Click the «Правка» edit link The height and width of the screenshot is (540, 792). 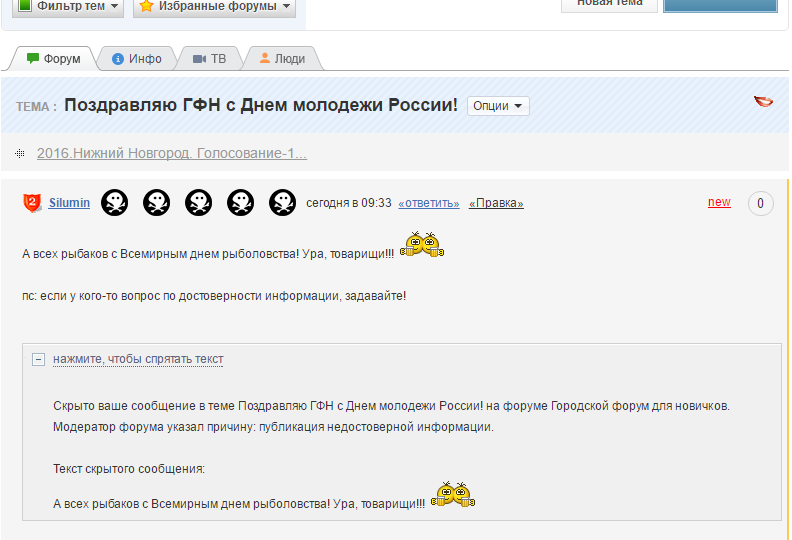(496, 203)
